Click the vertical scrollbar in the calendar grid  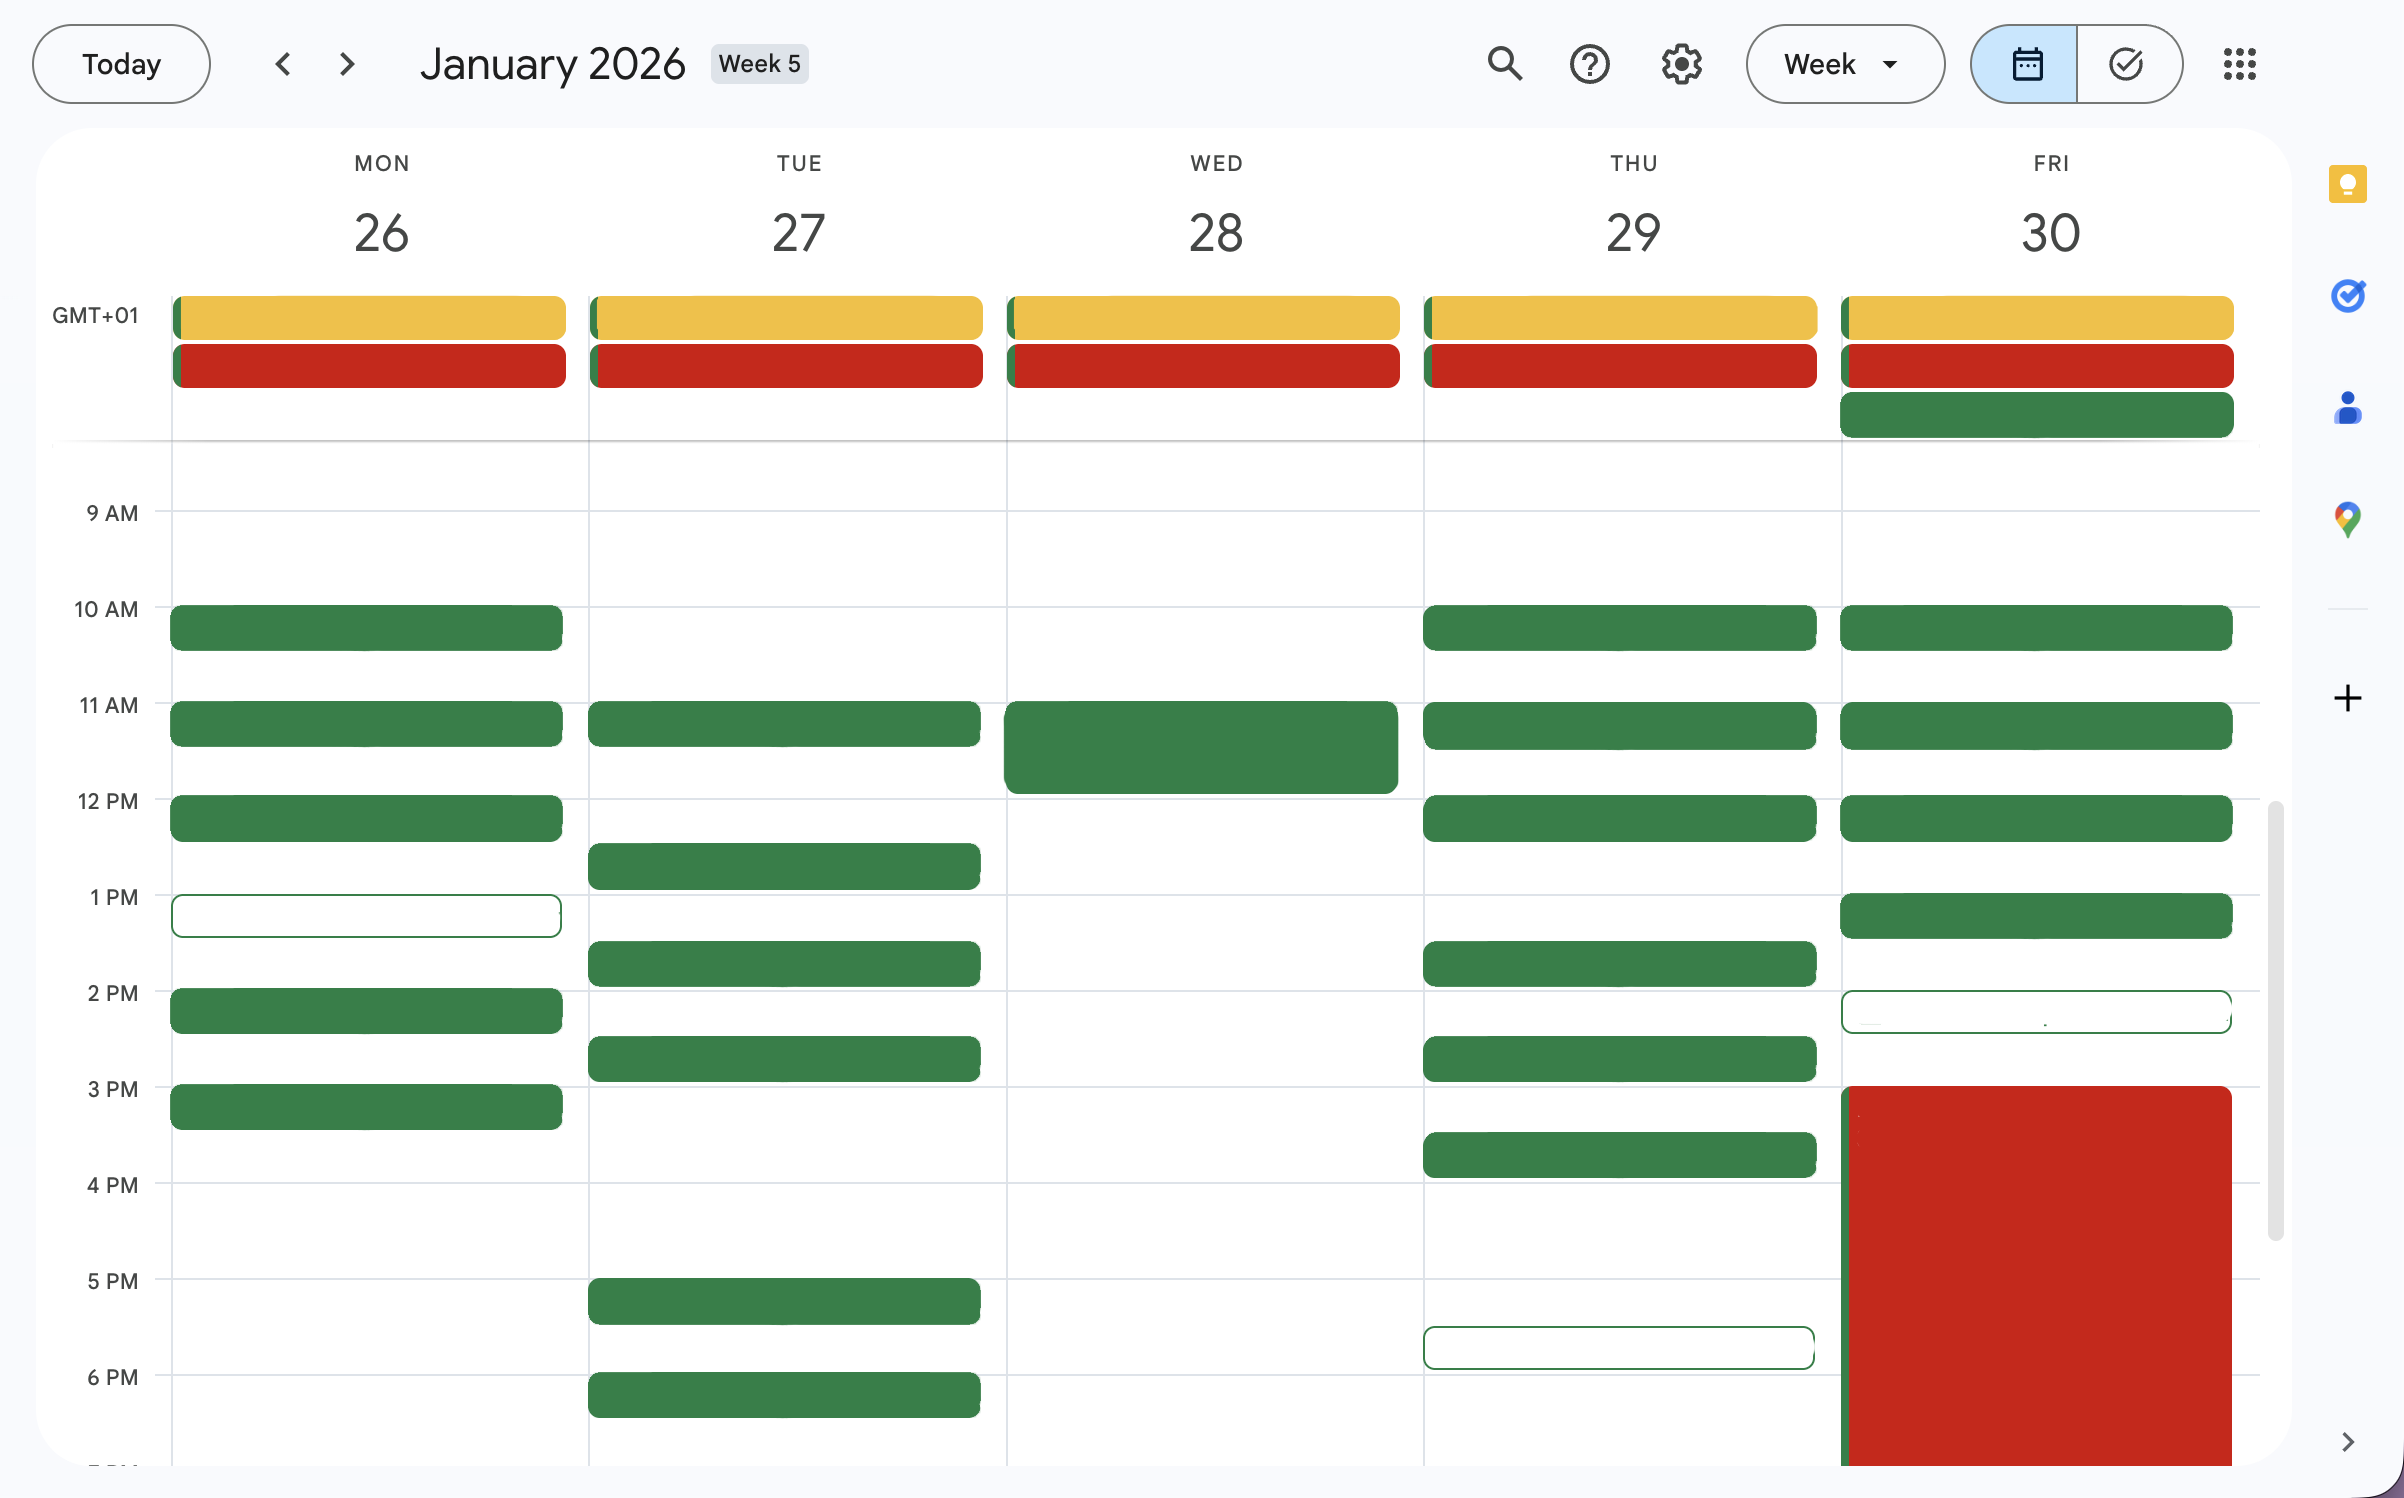tap(2274, 1020)
